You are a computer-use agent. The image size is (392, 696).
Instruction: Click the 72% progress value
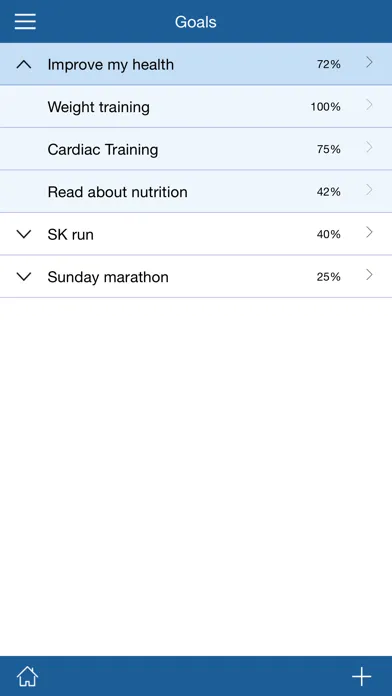point(329,64)
